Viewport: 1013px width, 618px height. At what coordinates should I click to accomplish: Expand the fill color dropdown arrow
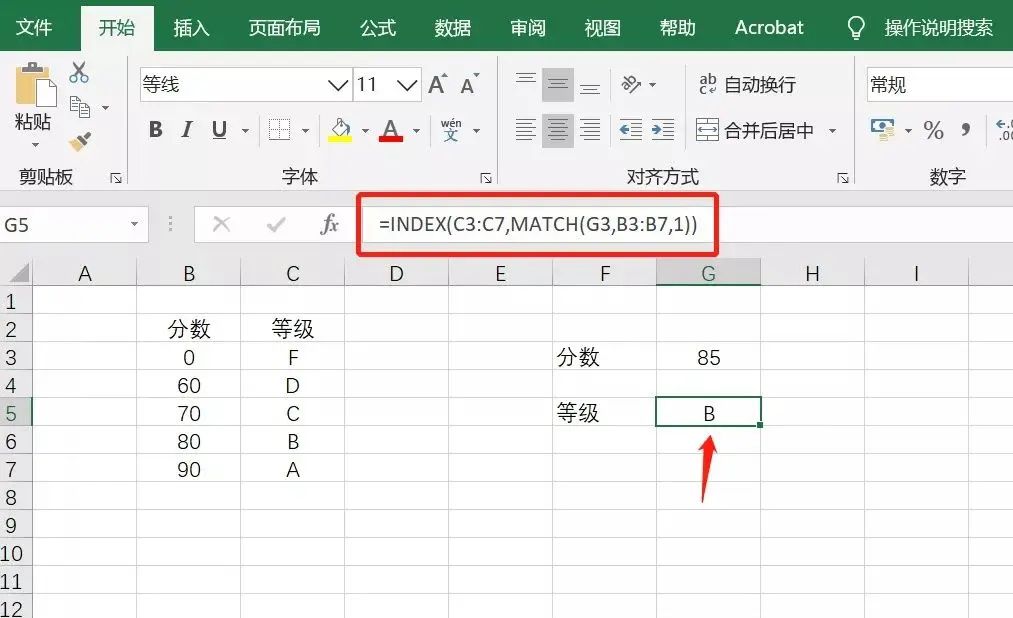click(365, 131)
